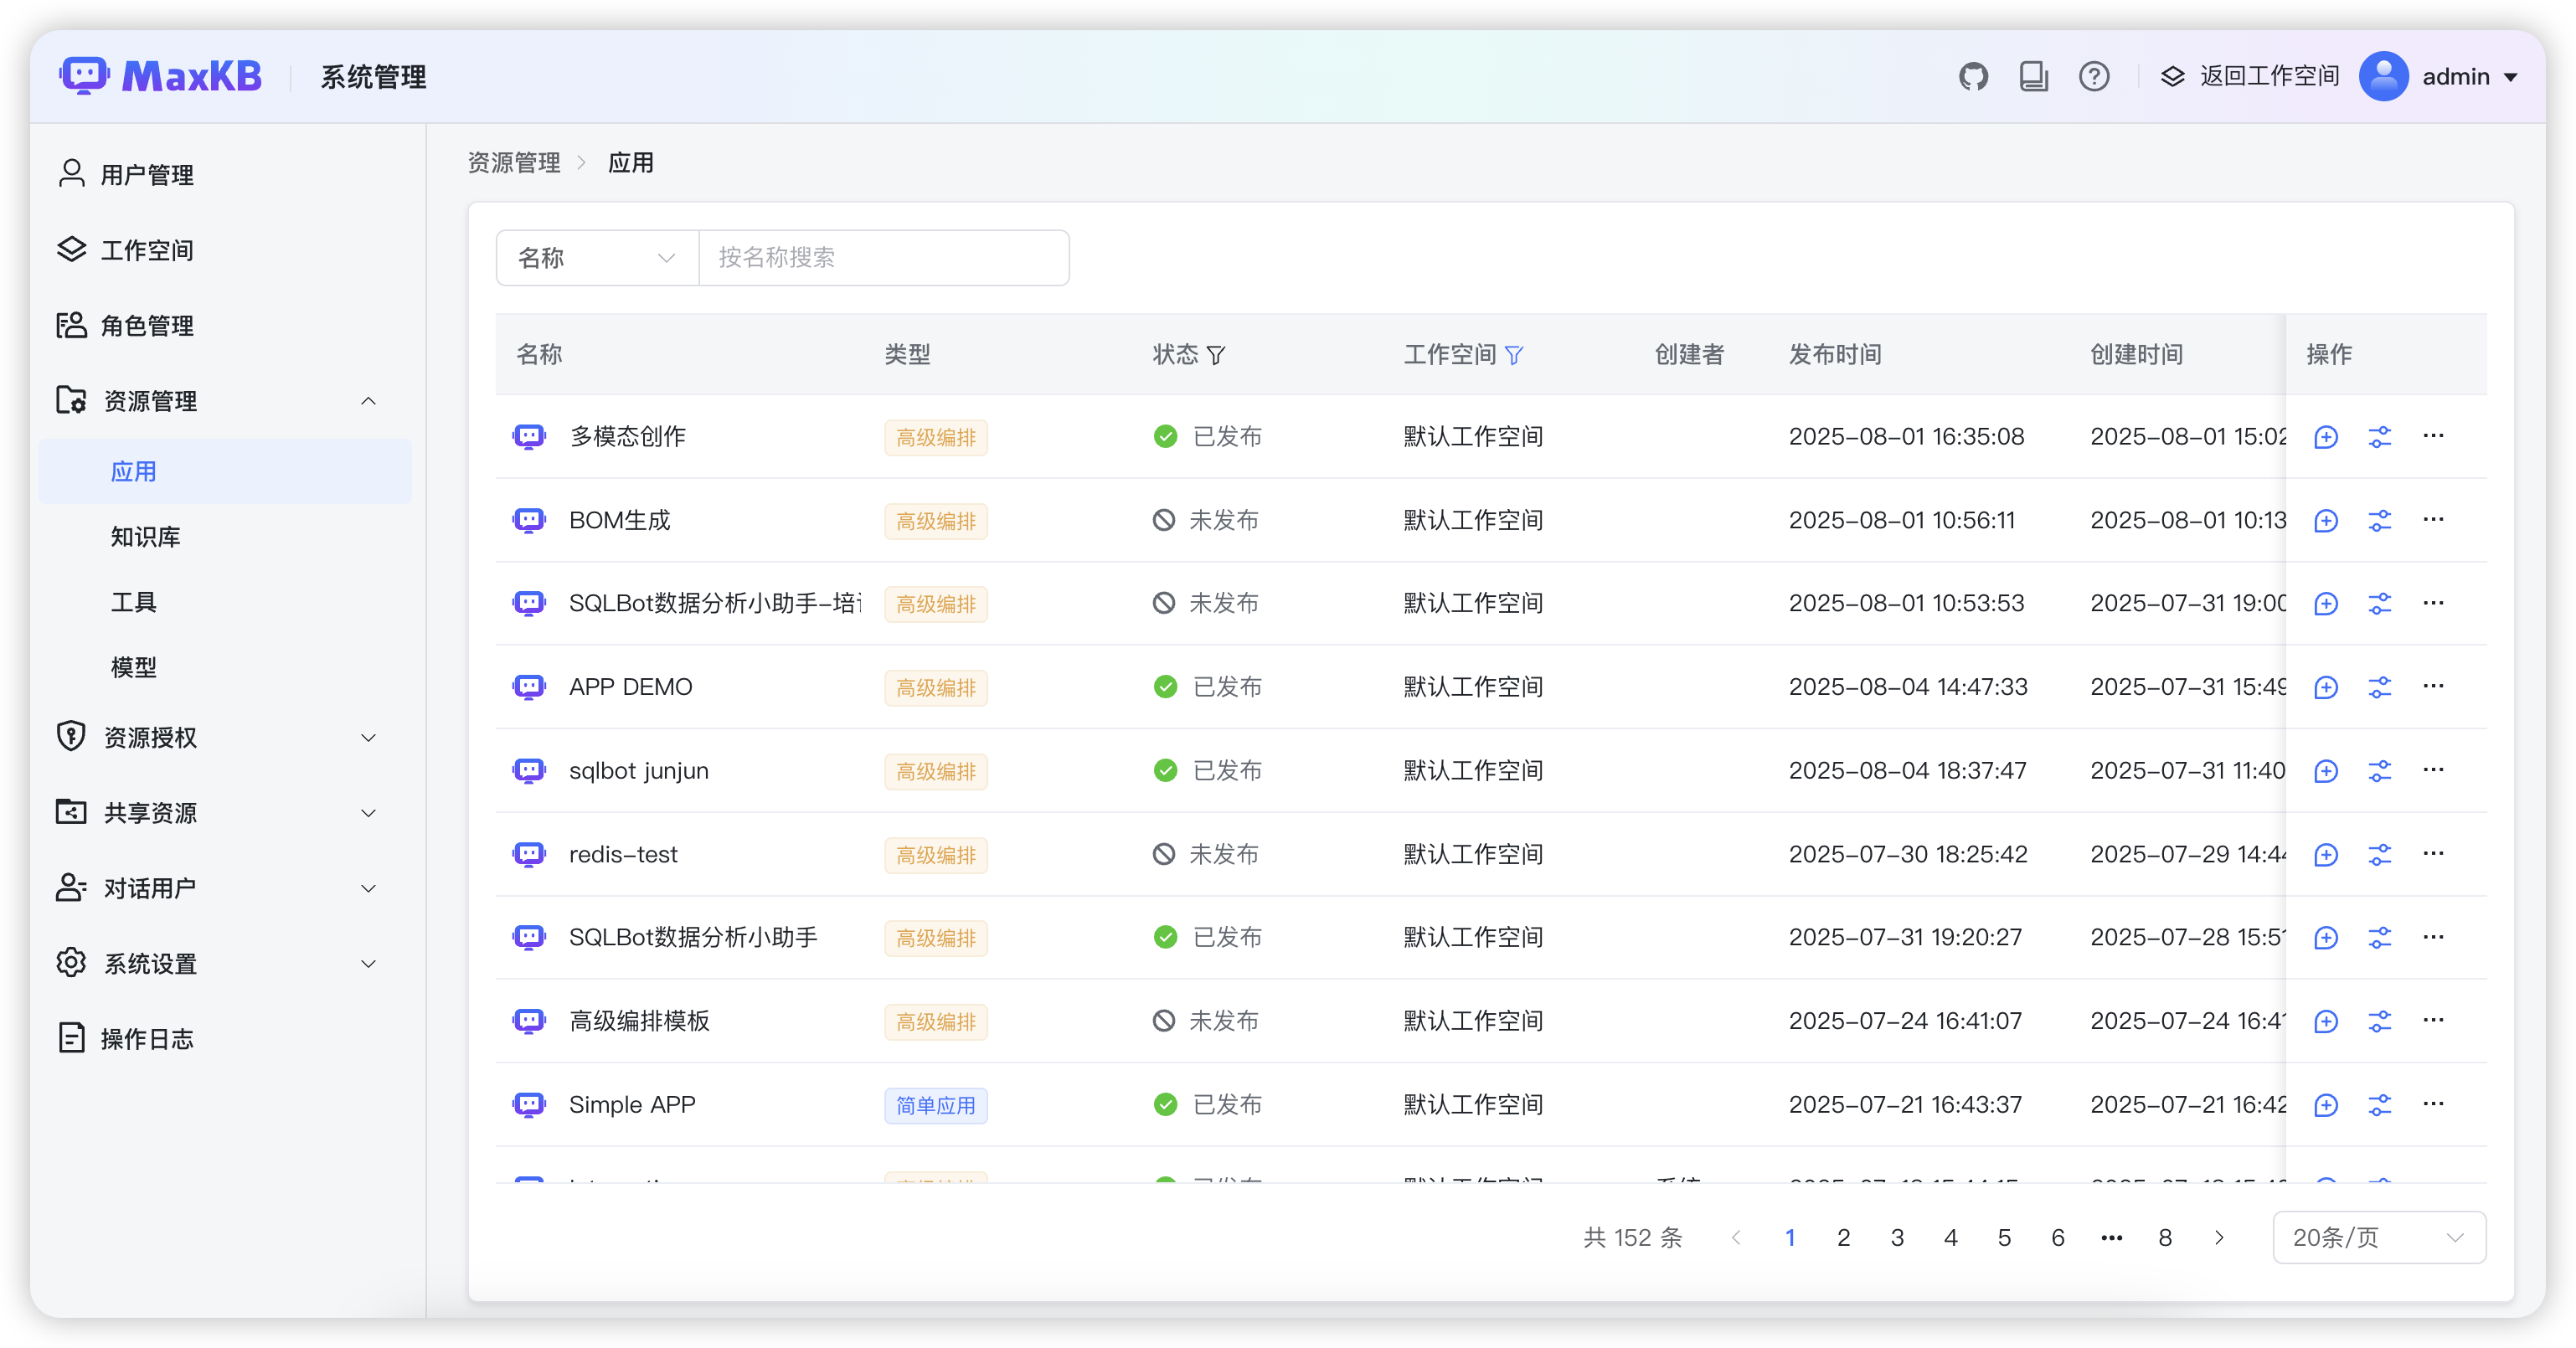Select 工具 under 资源管理
The image size is (2576, 1348).
225,602
